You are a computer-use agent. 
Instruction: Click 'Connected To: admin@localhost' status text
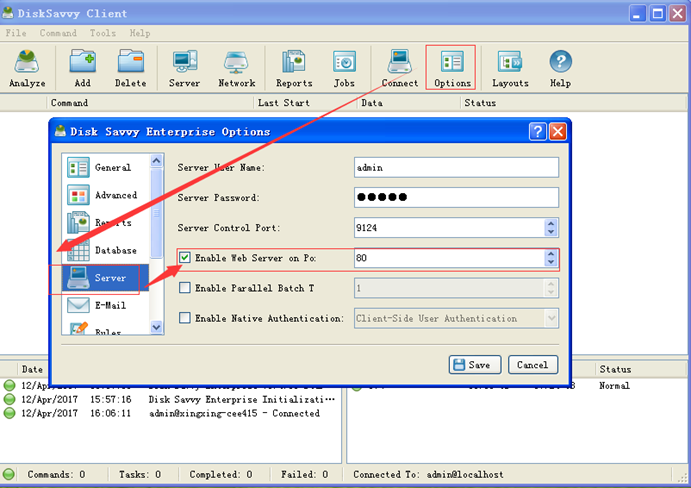click(428, 474)
